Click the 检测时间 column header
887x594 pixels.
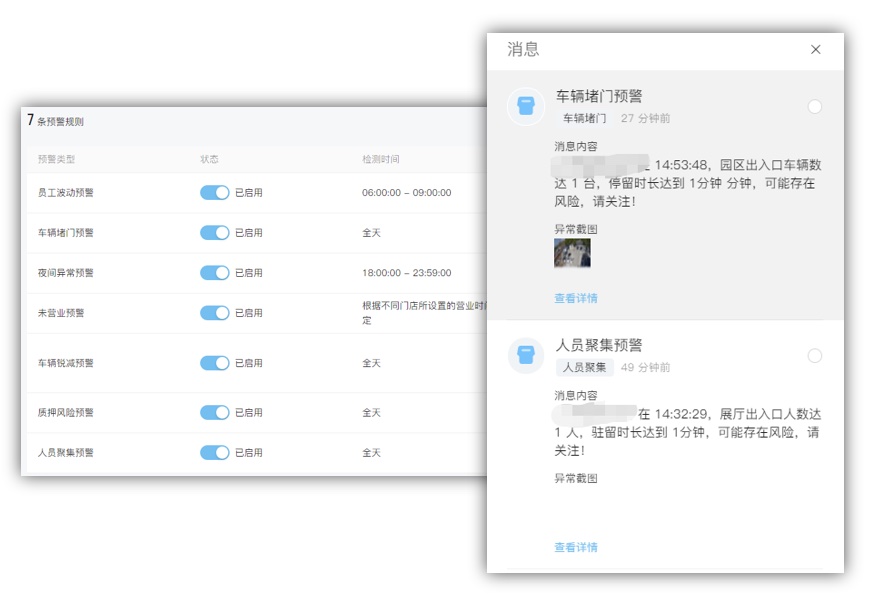point(381,159)
